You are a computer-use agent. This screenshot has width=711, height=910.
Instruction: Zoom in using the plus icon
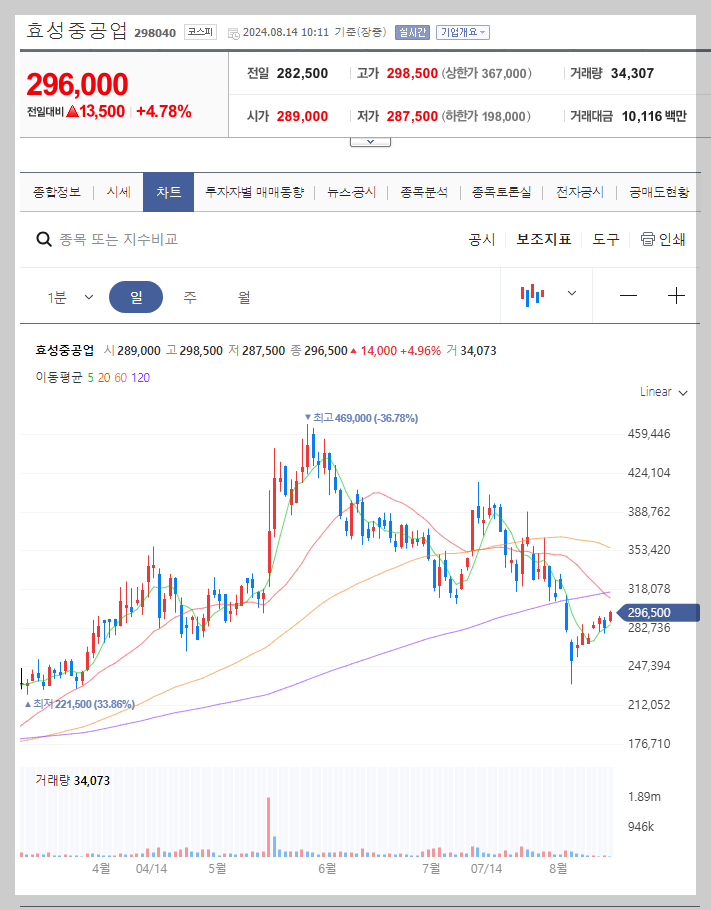coord(679,296)
